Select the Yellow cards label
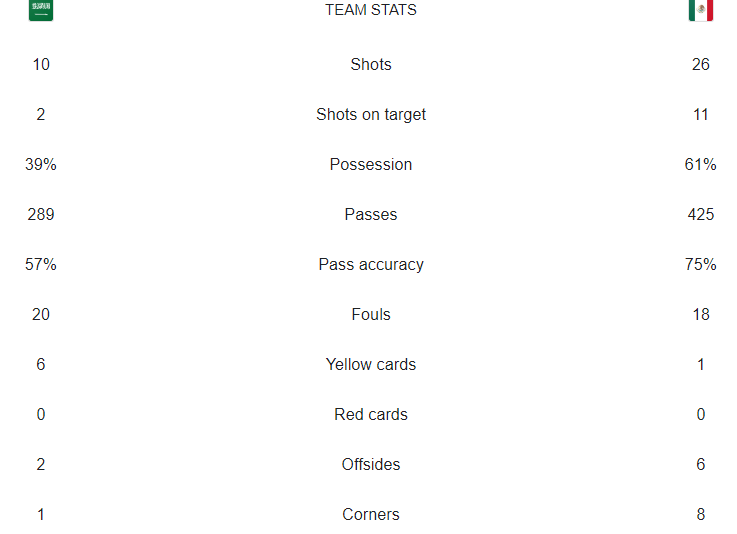The width and height of the screenshot is (737, 534). tap(371, 364)
